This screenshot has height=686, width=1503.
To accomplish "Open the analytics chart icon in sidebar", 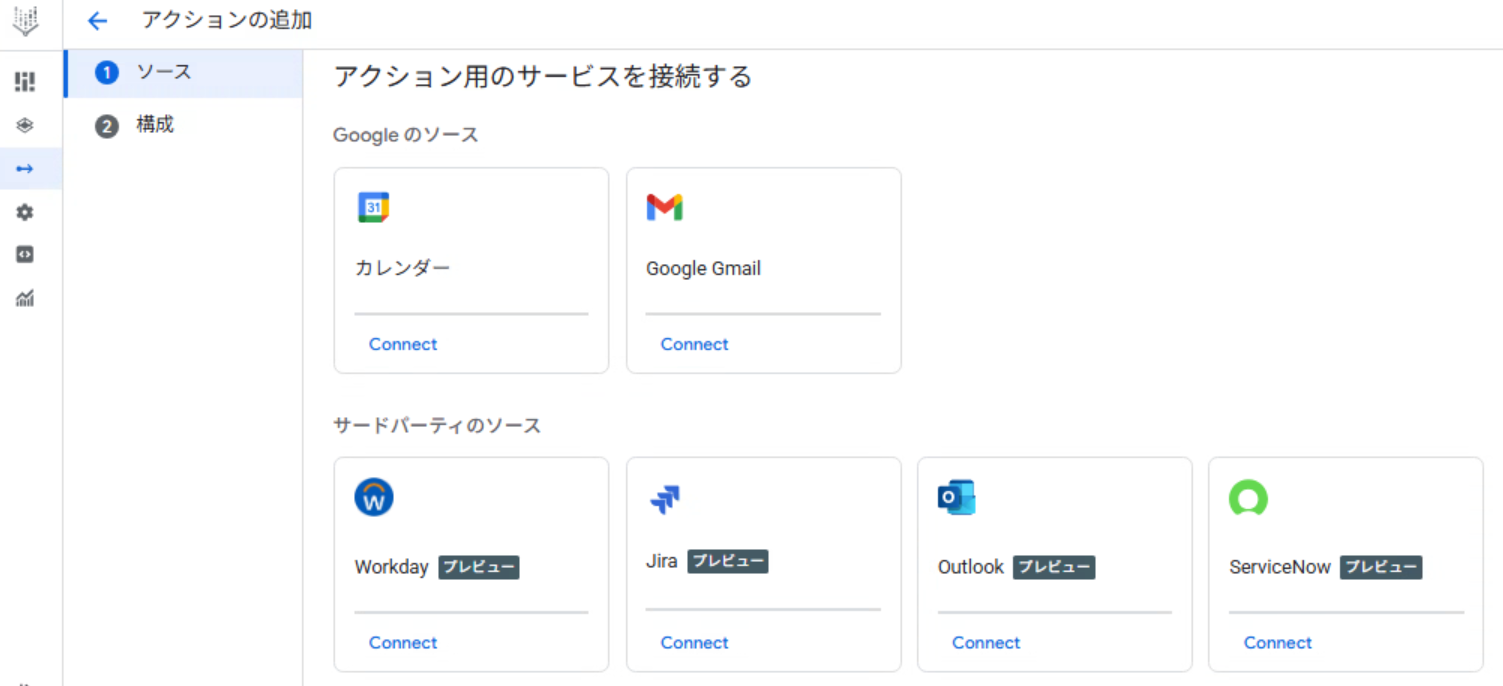I will (25, 298).
